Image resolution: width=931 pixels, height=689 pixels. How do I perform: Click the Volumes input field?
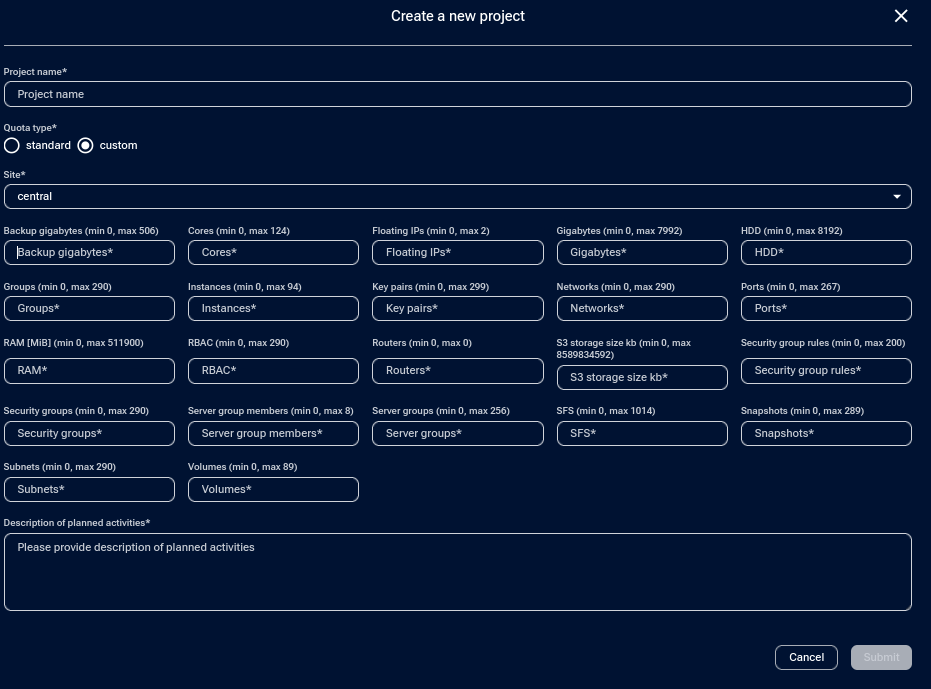pos(273,490)
